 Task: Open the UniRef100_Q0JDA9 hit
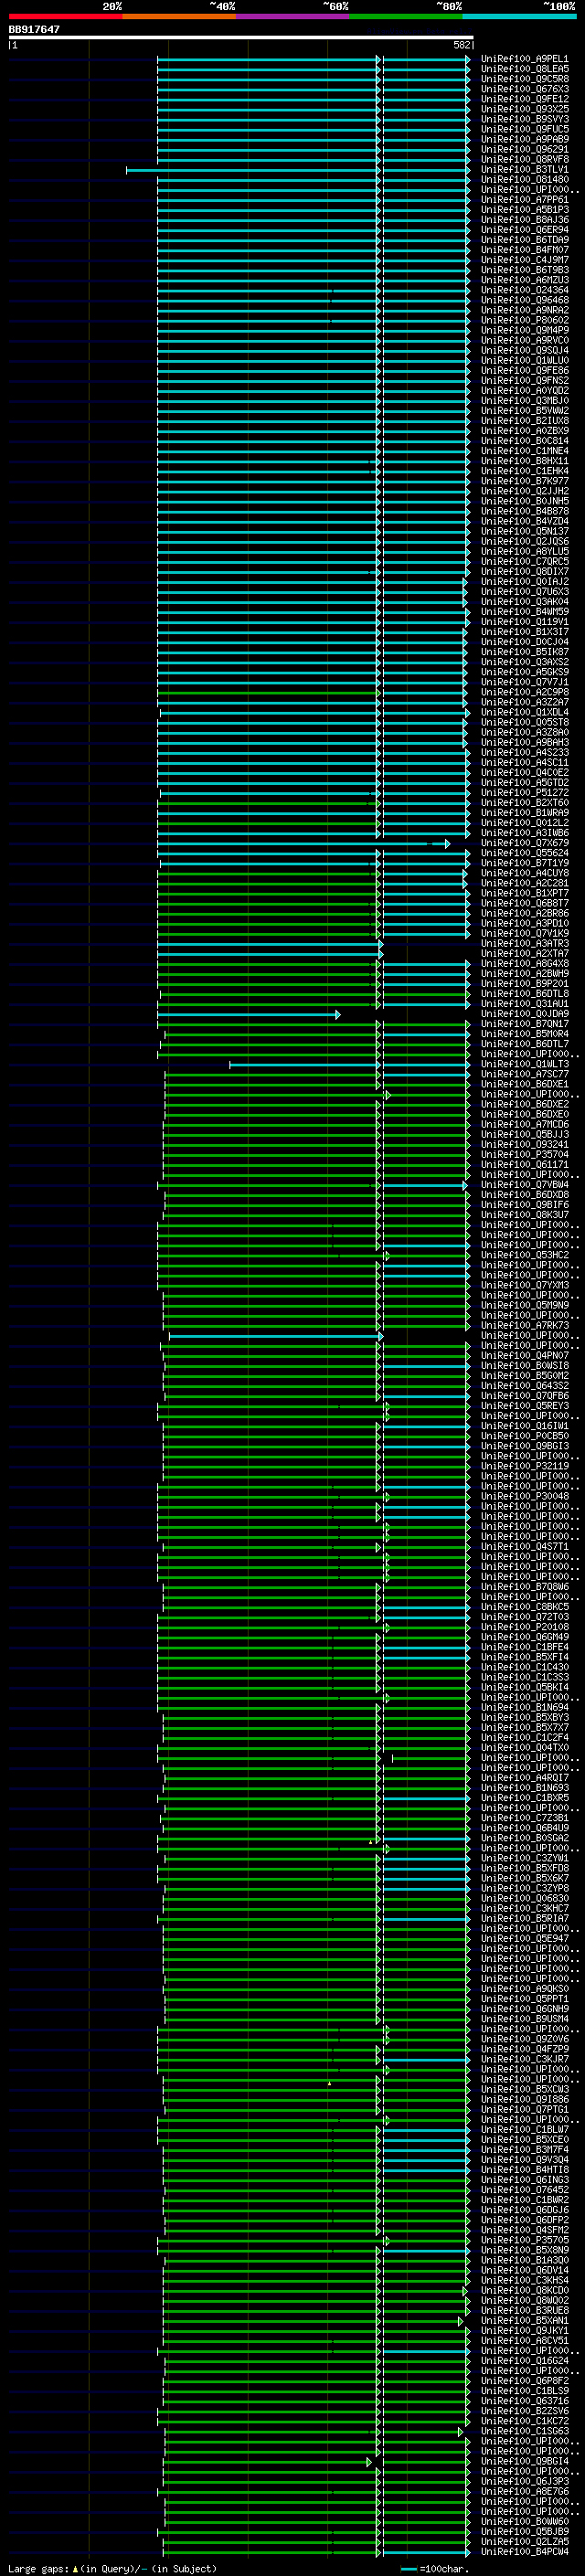(524, 1014)
